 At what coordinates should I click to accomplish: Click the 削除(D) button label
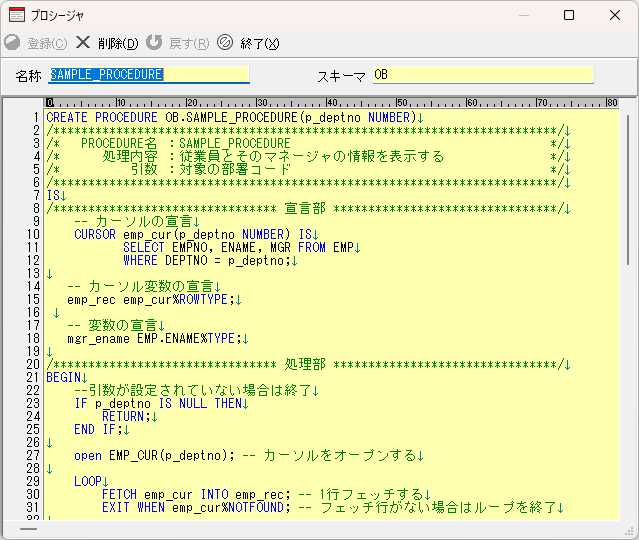click(x=118, y=43)
